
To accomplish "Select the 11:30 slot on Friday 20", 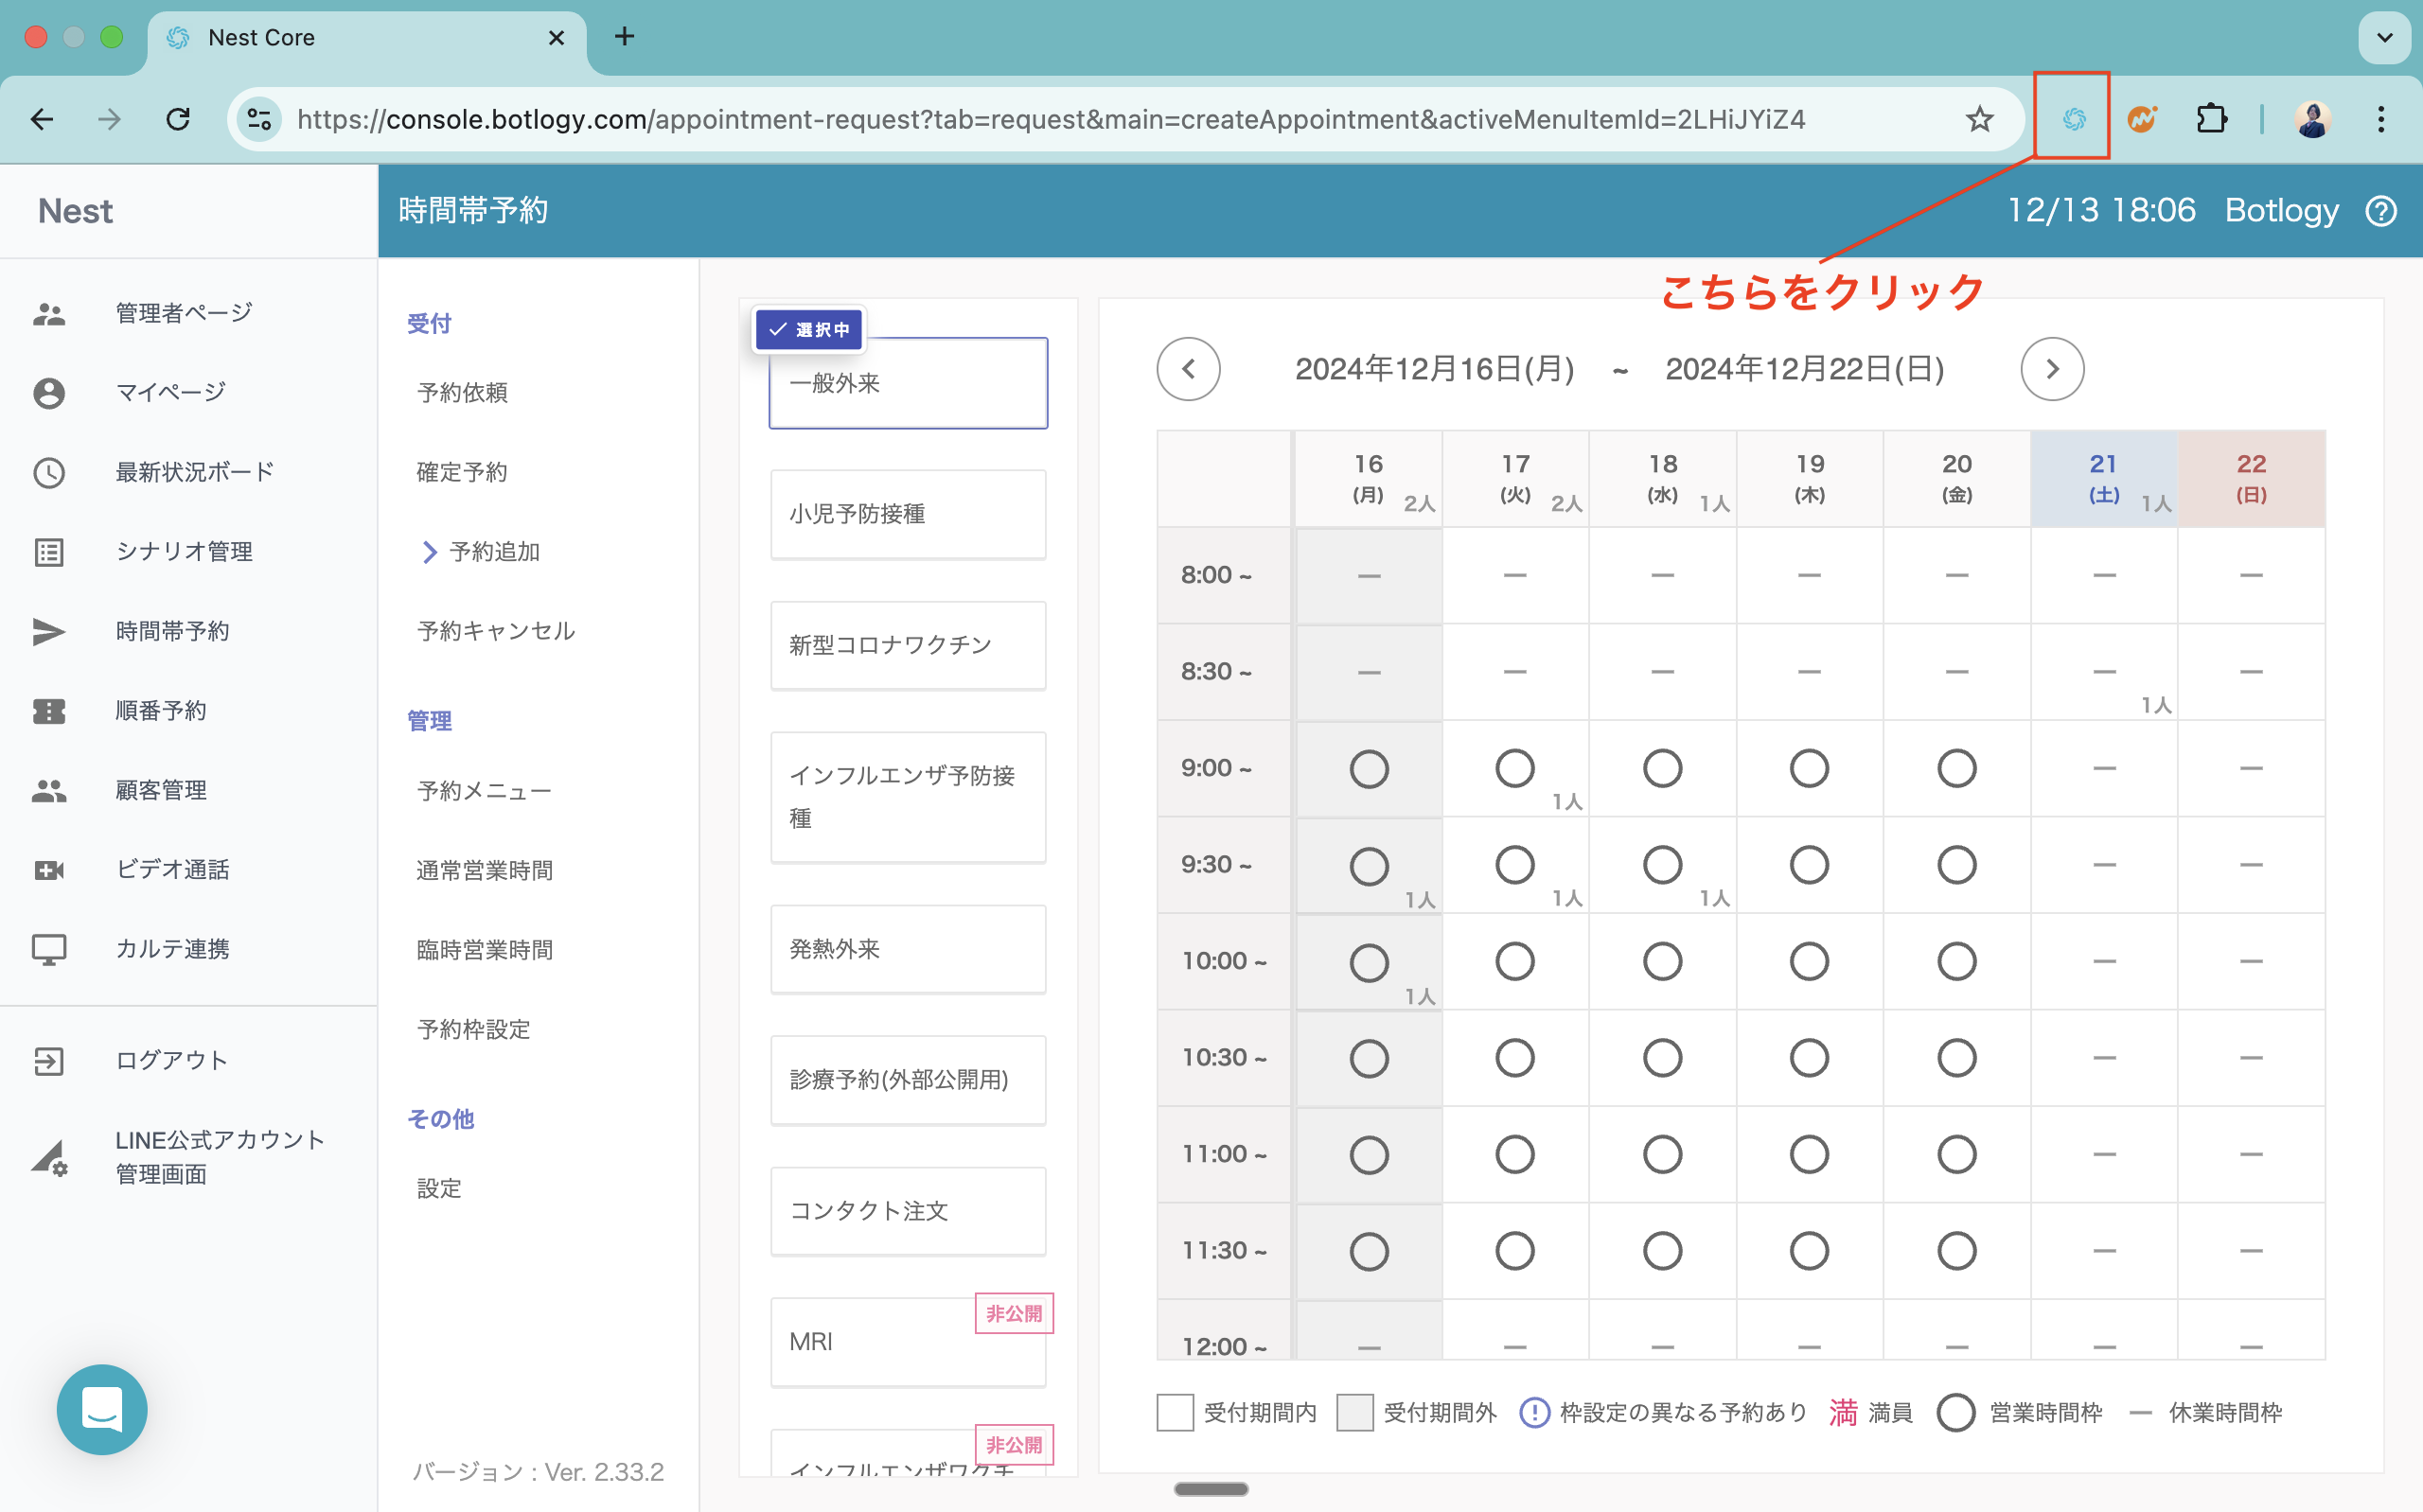I will coord(1956,1251).
